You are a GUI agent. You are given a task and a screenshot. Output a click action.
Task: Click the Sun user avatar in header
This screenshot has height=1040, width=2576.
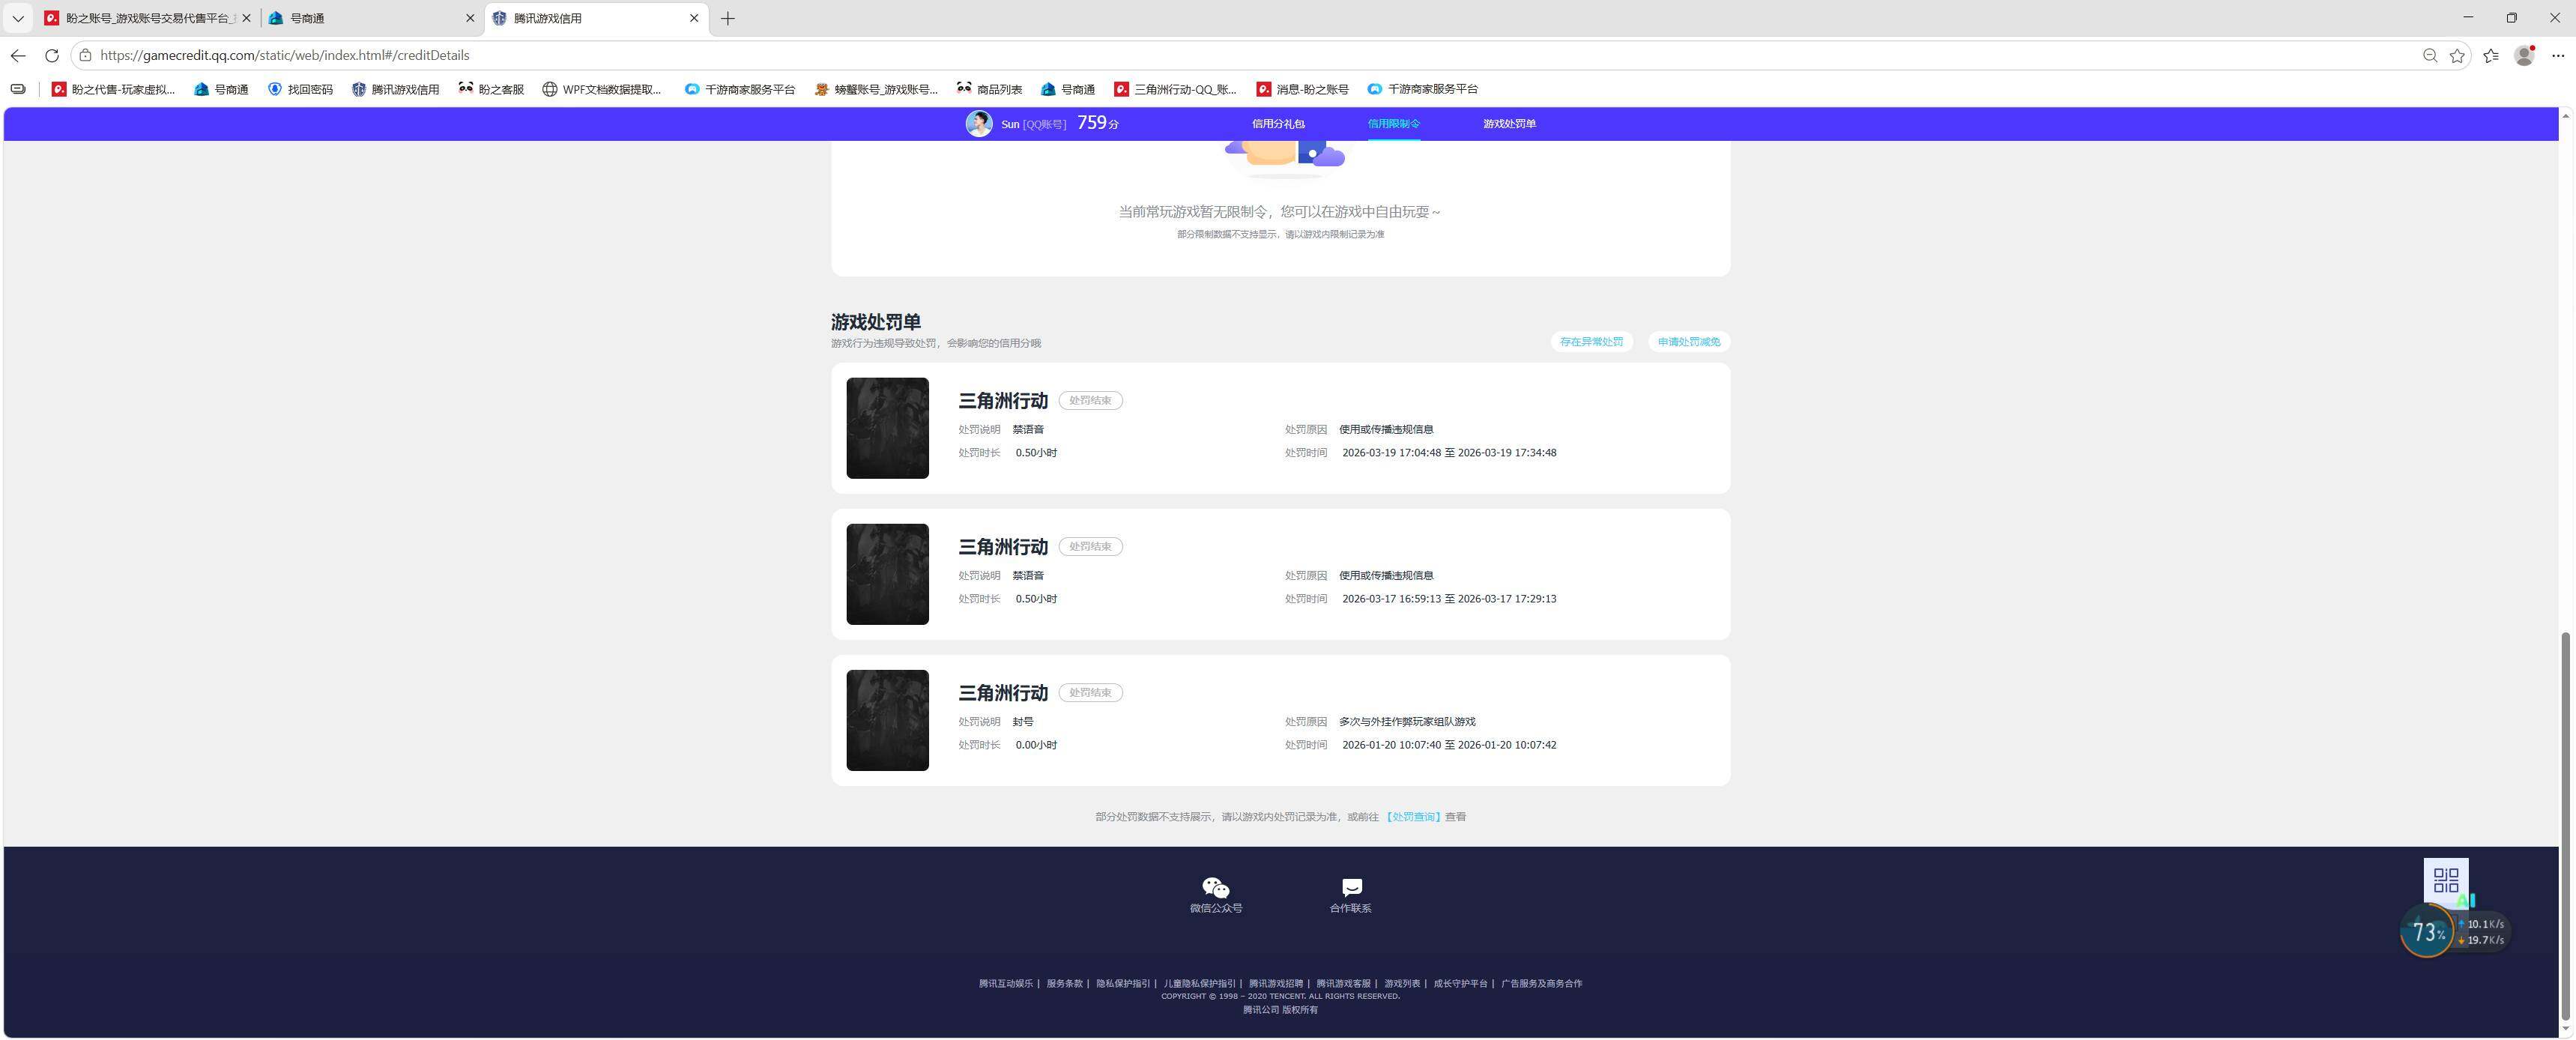click(x=979, y=124)
